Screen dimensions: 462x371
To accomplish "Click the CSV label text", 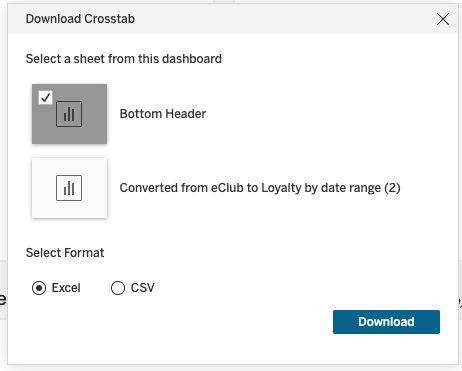I will [143, 288].
